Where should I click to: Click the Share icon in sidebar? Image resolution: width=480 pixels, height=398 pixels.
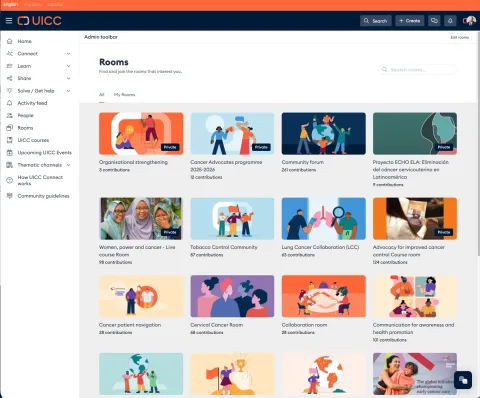pyautogui.click(x=10, y=78)
